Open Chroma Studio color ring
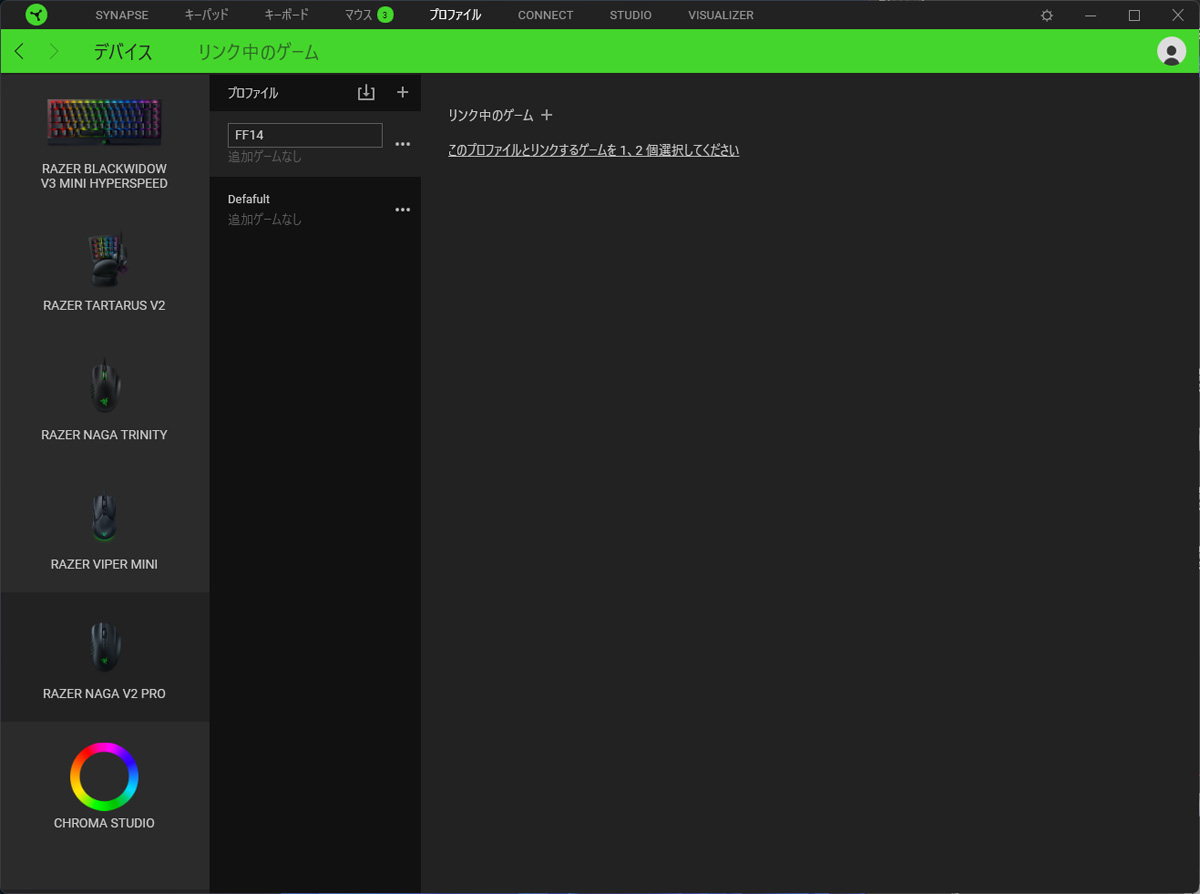 pos(104,777)
